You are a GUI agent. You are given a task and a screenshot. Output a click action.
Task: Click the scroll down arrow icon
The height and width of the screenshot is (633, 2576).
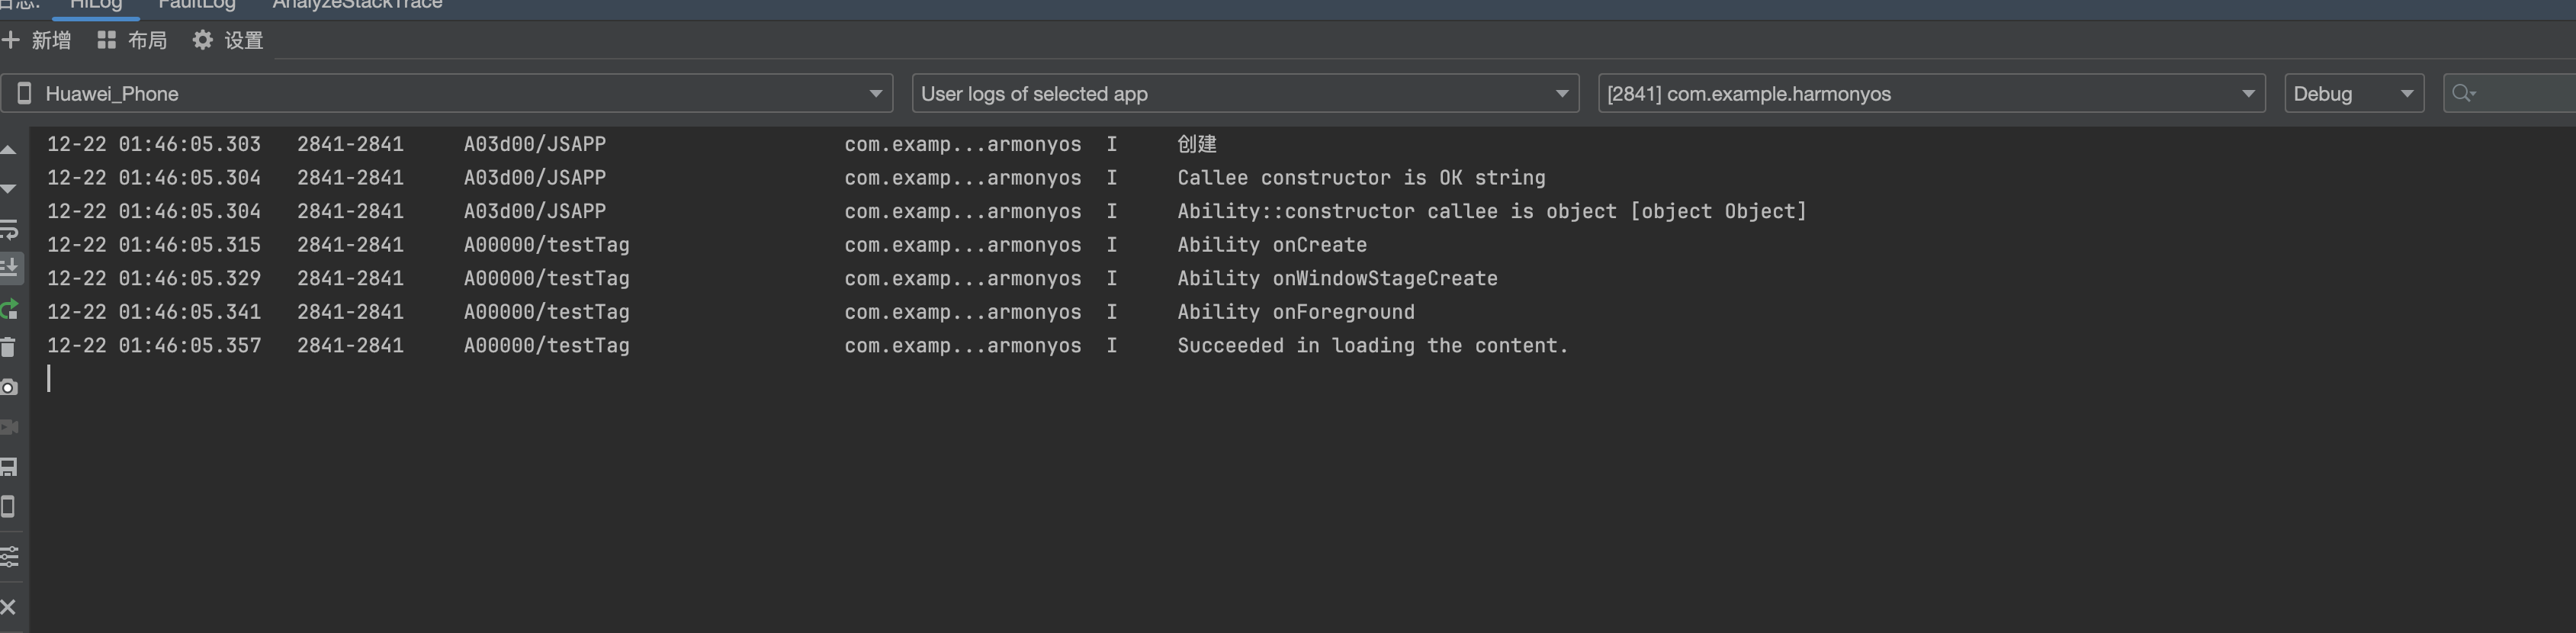click(x=8, y=189)
